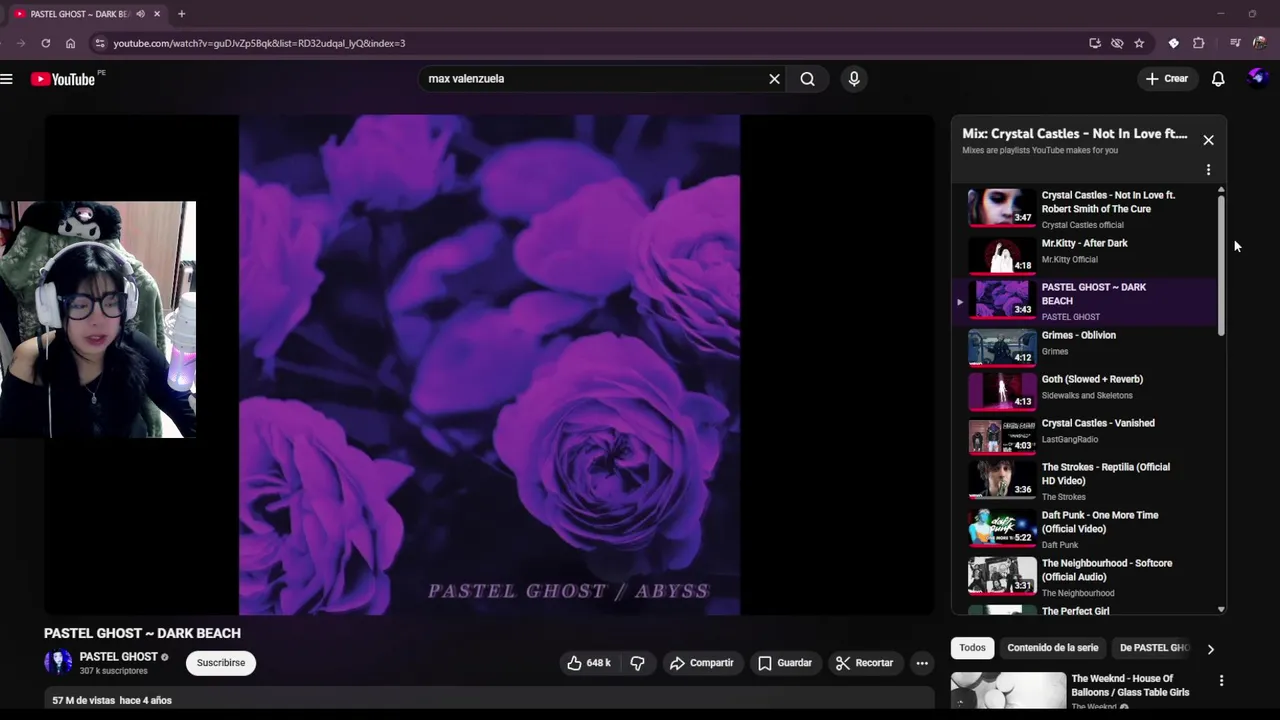Open video description views line
Viewport: 1280px width, 720px height.
pos(112,701)
